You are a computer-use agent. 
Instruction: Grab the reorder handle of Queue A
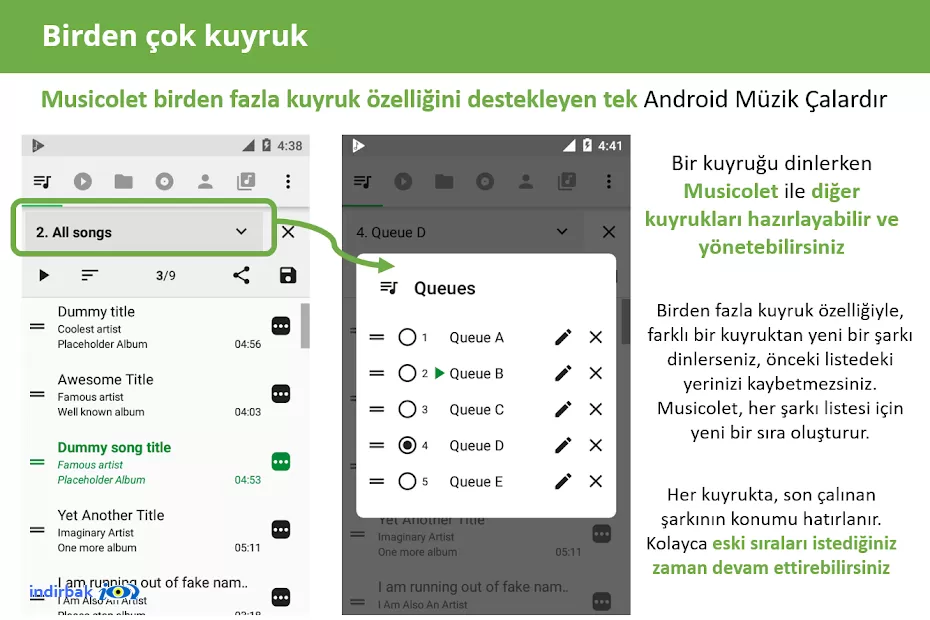tap(377, 337)
